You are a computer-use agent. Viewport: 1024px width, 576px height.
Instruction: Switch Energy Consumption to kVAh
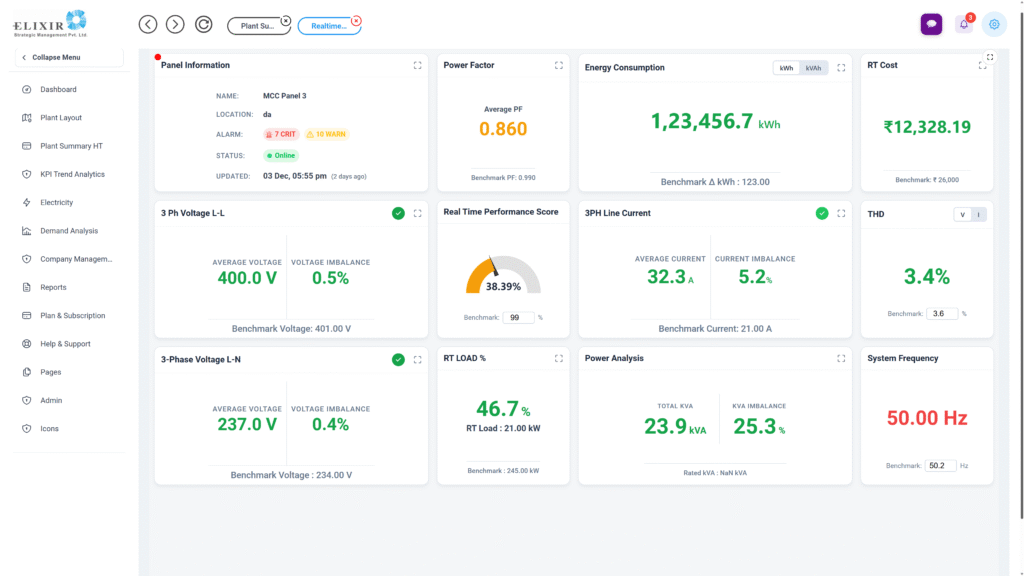tap(814, 68)
